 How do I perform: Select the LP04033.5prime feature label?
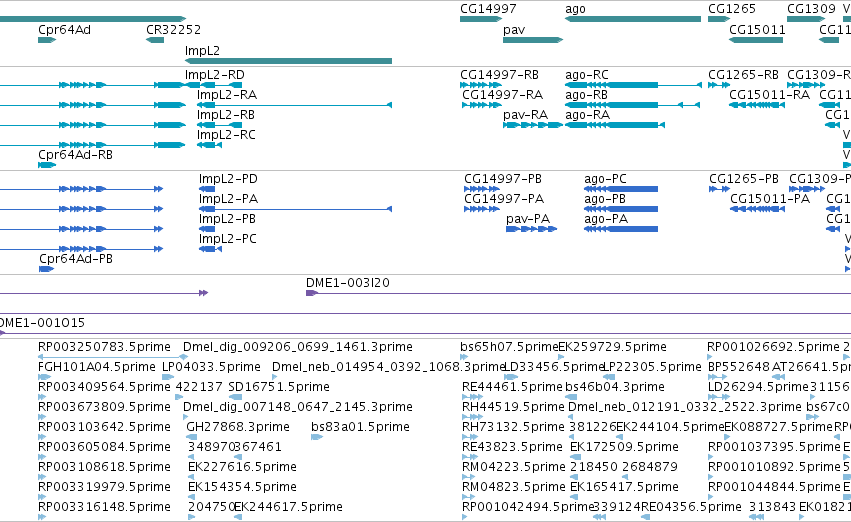[211, 367]
